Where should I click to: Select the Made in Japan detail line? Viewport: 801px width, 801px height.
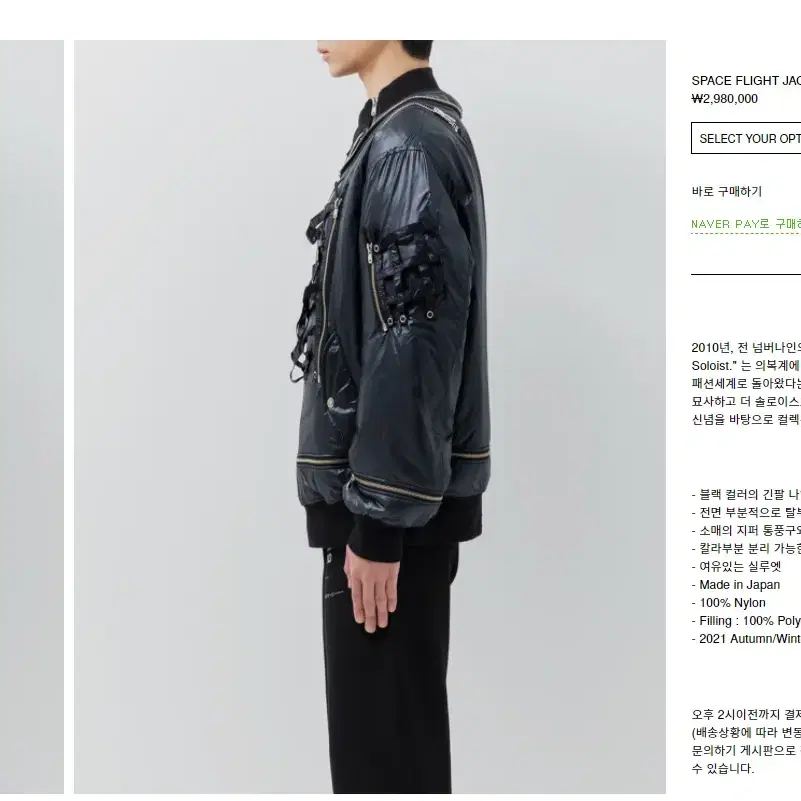(x=736, y=584)
